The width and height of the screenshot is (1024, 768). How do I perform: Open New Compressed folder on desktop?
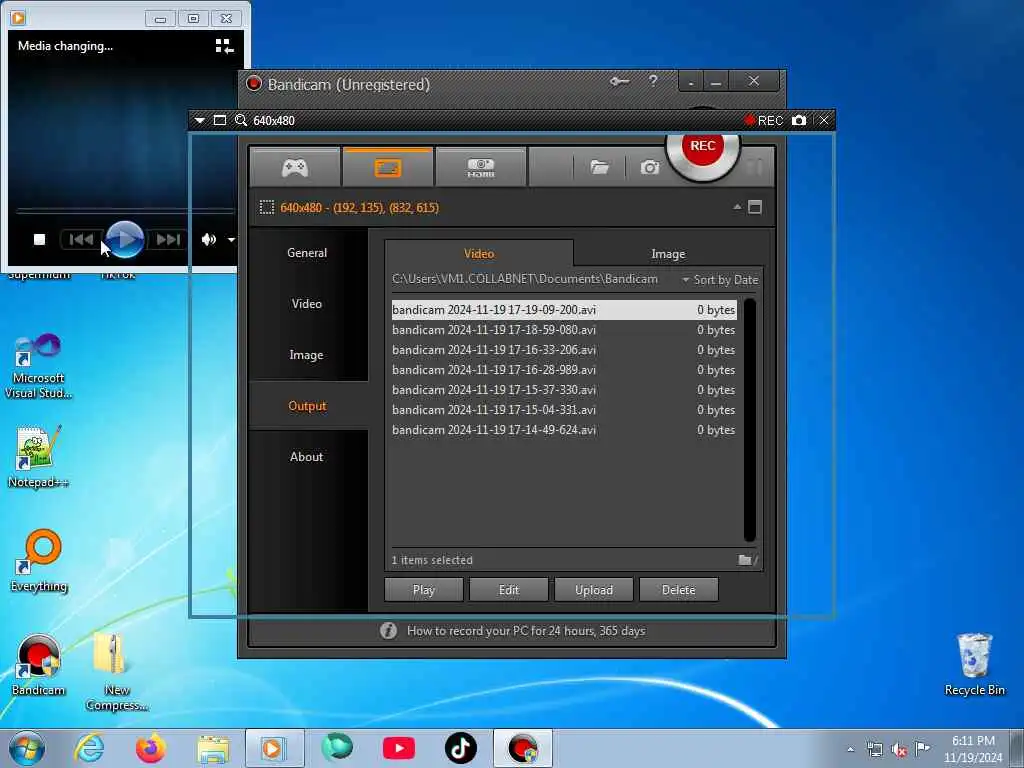click(x=117, y=671)
